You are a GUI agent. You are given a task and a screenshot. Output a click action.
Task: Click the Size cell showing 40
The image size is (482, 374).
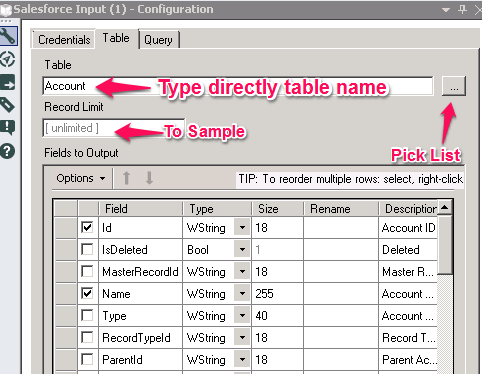278,316
